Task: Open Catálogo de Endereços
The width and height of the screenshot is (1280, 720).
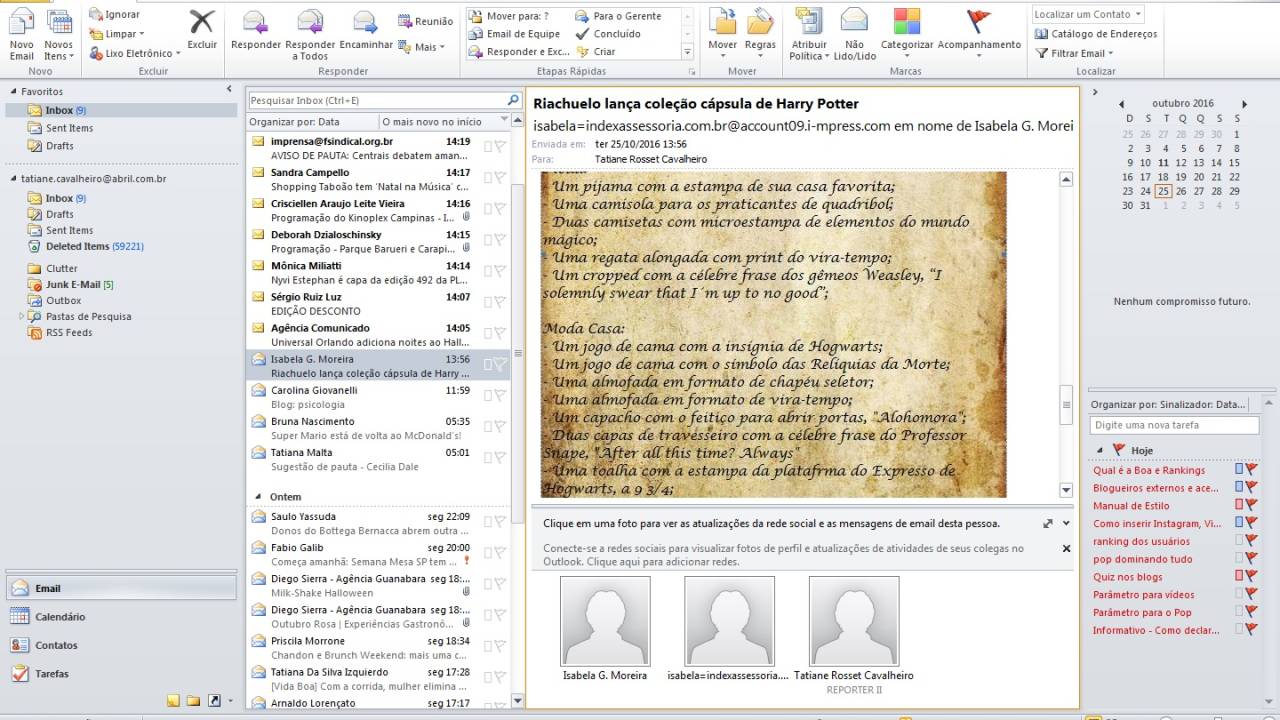Action: point(1096,34)
